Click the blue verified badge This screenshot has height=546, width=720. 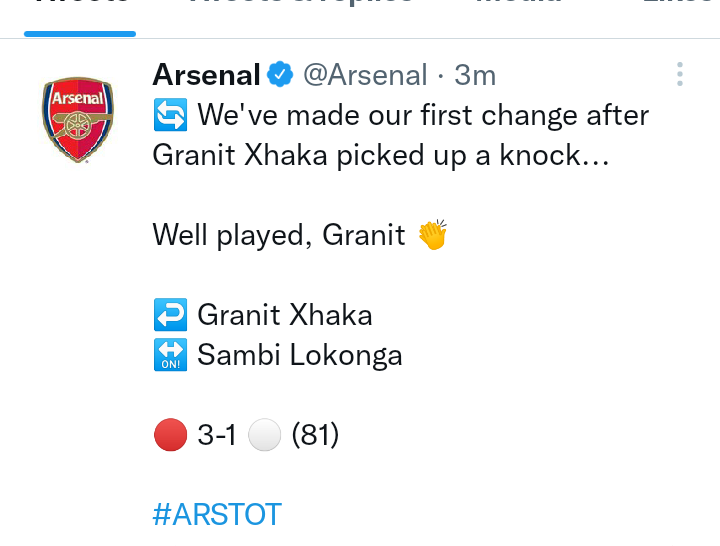[280, 74]
